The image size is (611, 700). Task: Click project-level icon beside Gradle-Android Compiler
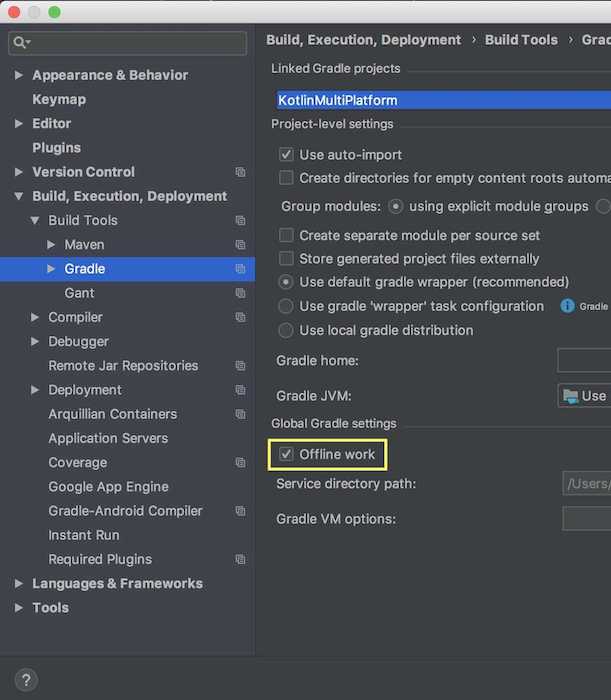pos(240,511)
